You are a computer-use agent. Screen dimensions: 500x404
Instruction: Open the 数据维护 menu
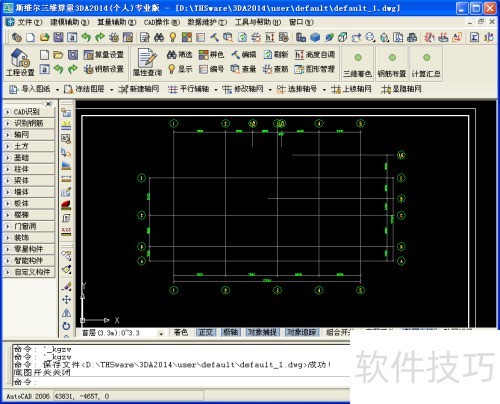point(207,22)
